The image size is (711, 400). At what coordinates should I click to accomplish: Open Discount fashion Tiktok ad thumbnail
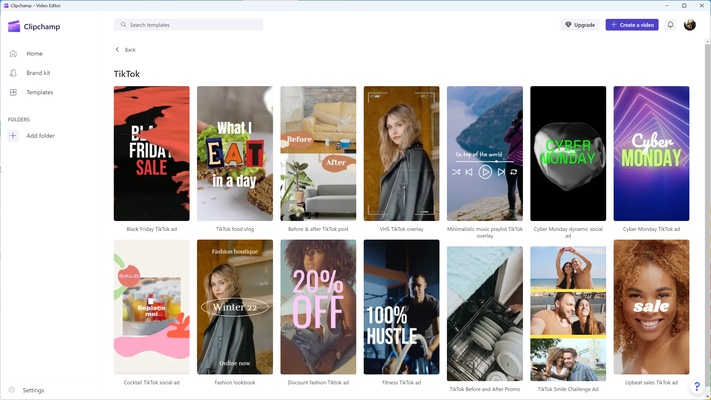[x=318, y=307]
